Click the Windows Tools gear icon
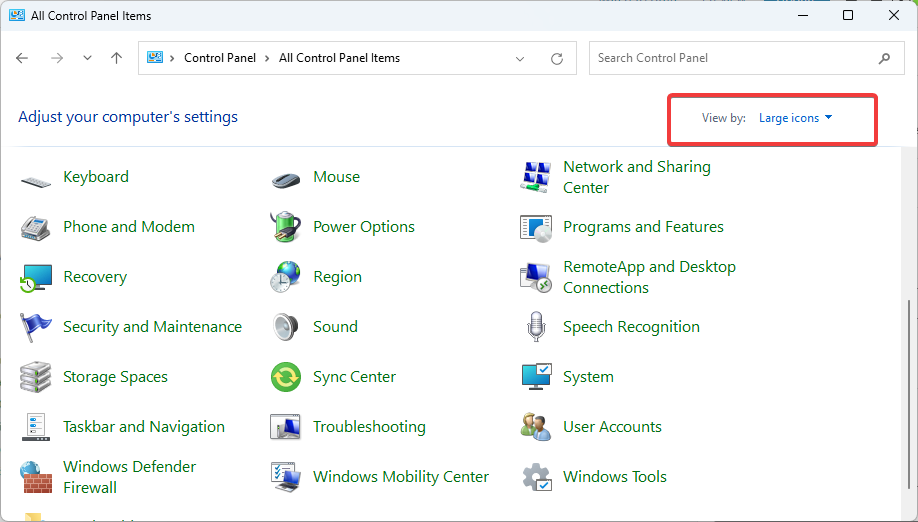918x522 pixels. [x=536, y=477]
